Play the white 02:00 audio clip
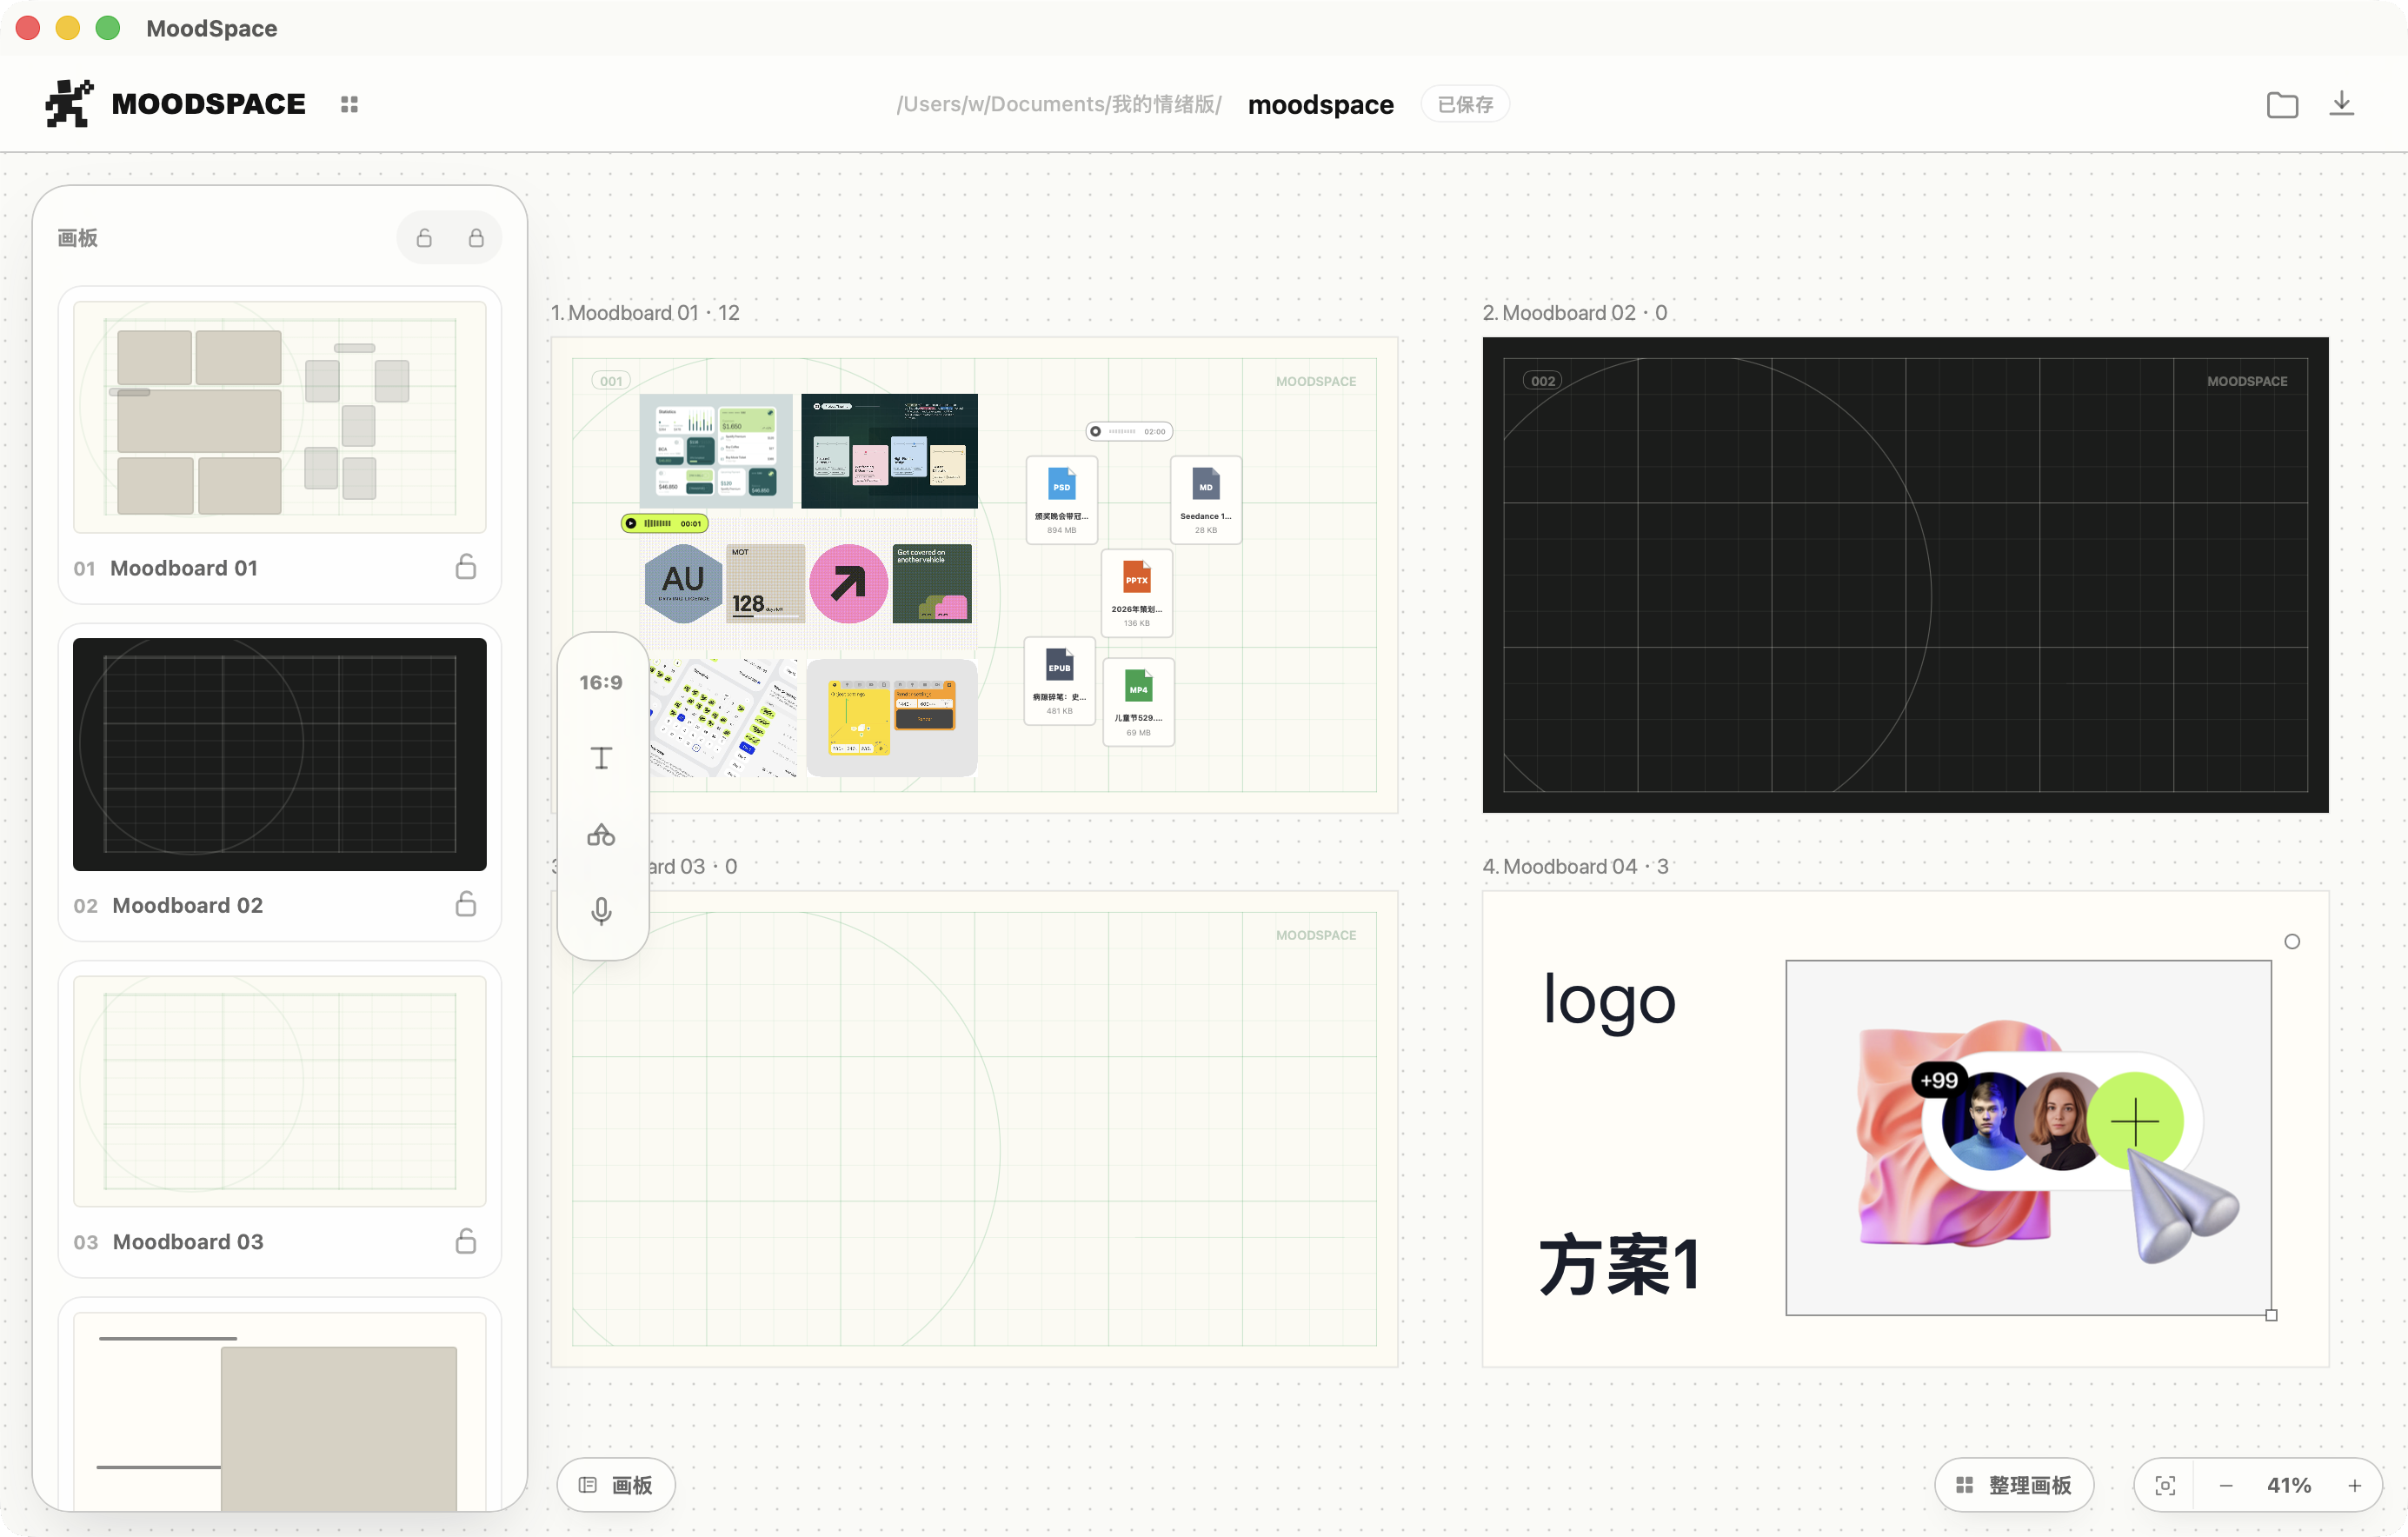The width and height of the screenshot is (2408, 1537). pyautogui.click(x=1095, y=431)
